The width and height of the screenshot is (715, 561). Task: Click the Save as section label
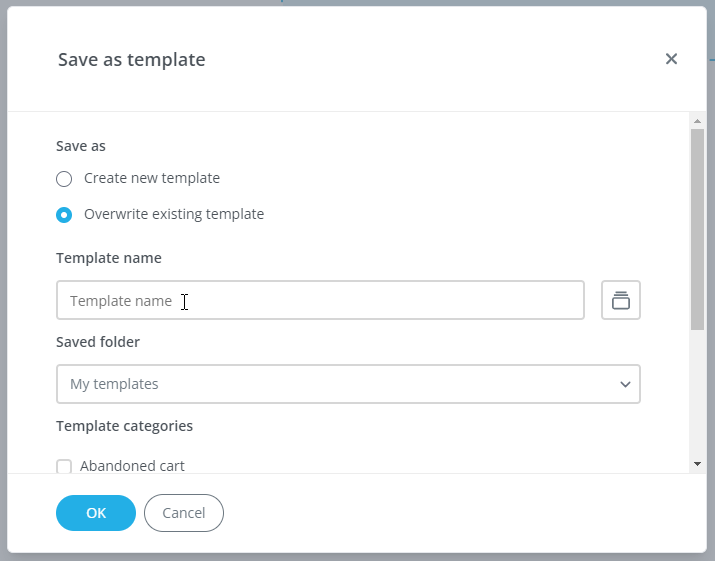tap(81, 146)
